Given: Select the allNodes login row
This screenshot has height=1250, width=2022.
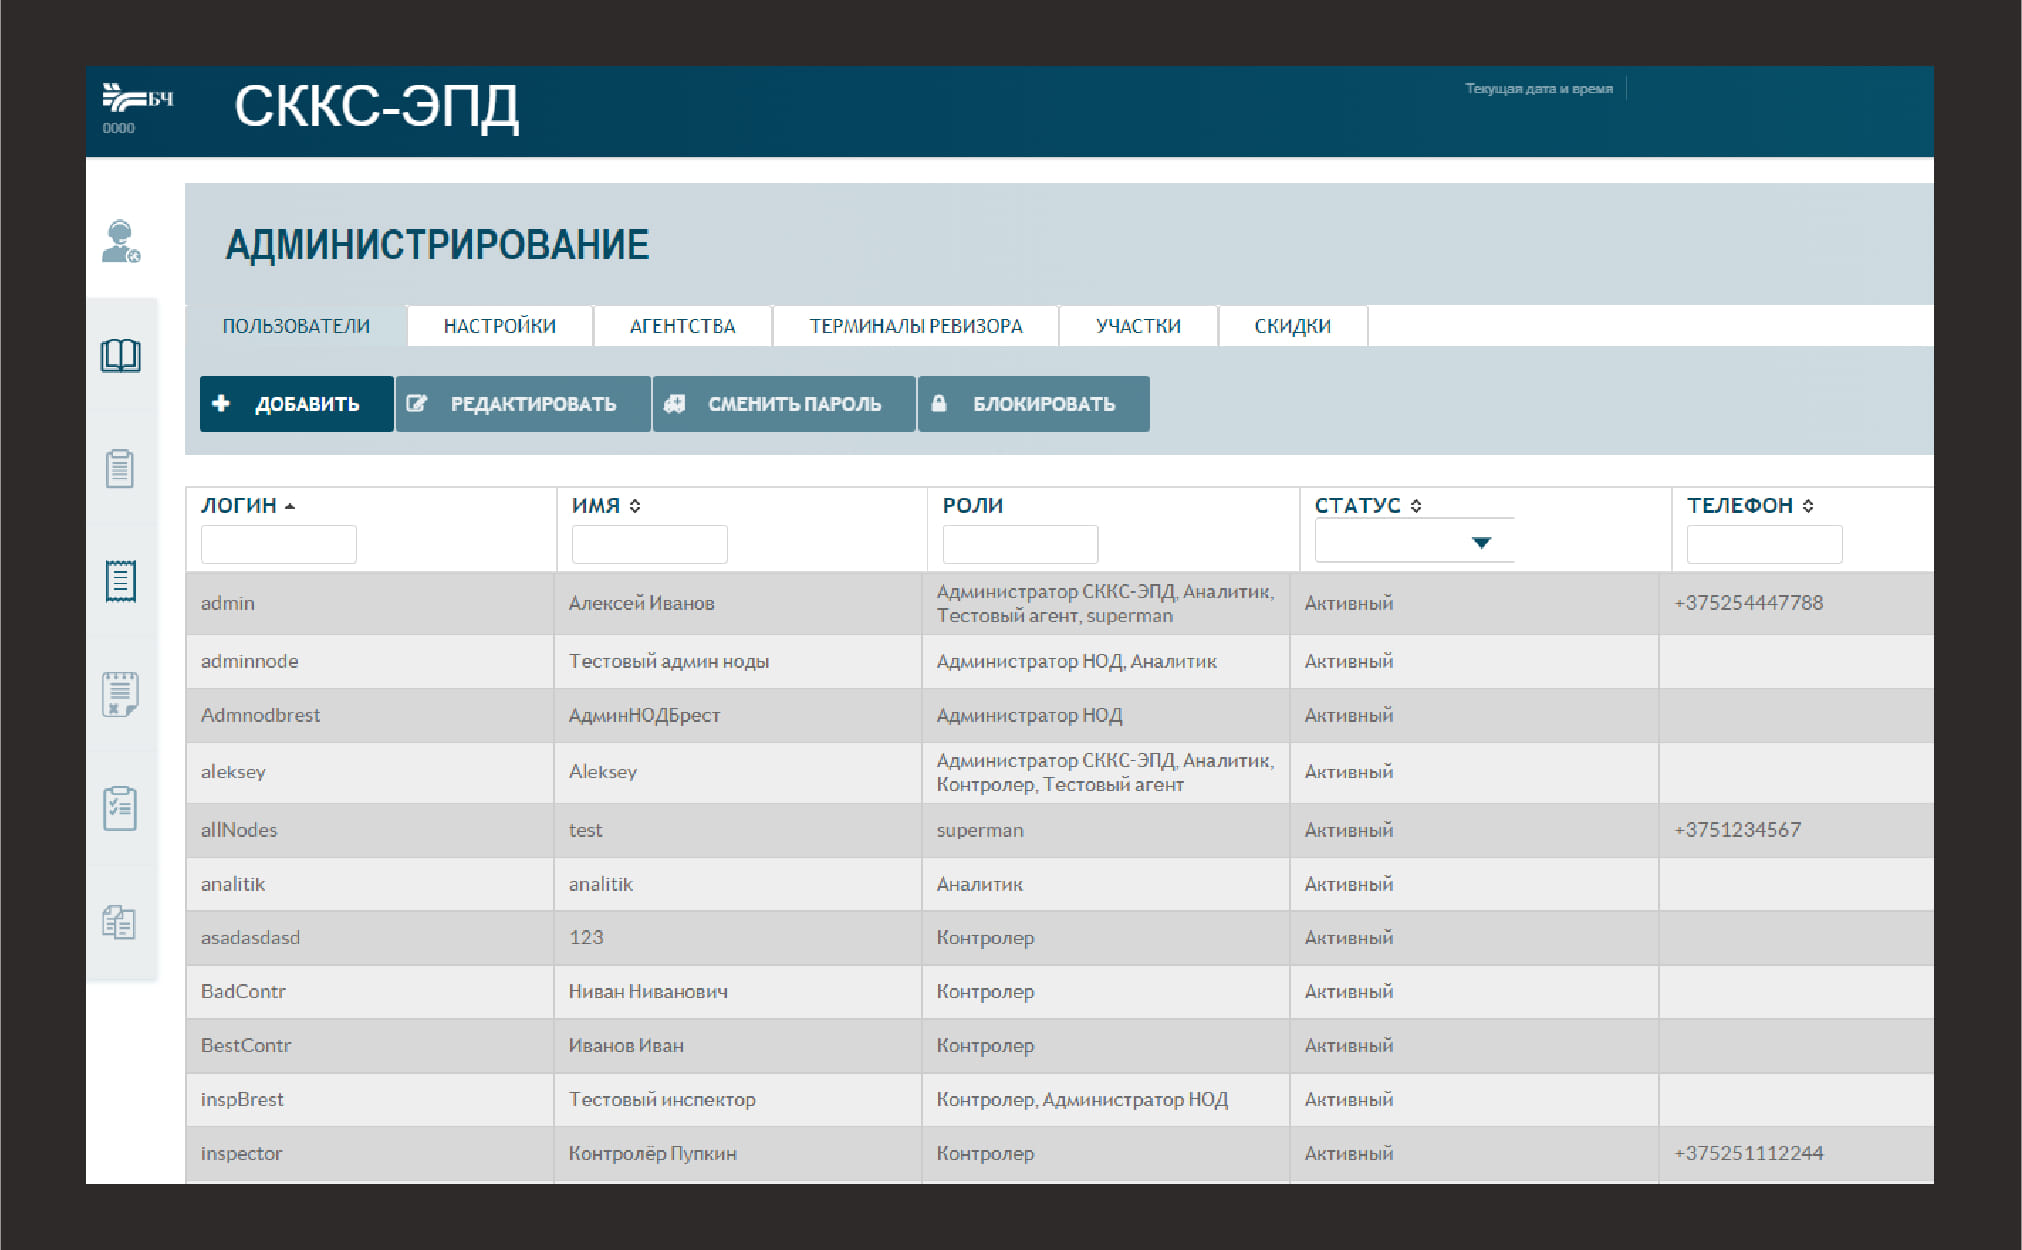Looking at the screenshot, I should click(x=1060, y=830).
